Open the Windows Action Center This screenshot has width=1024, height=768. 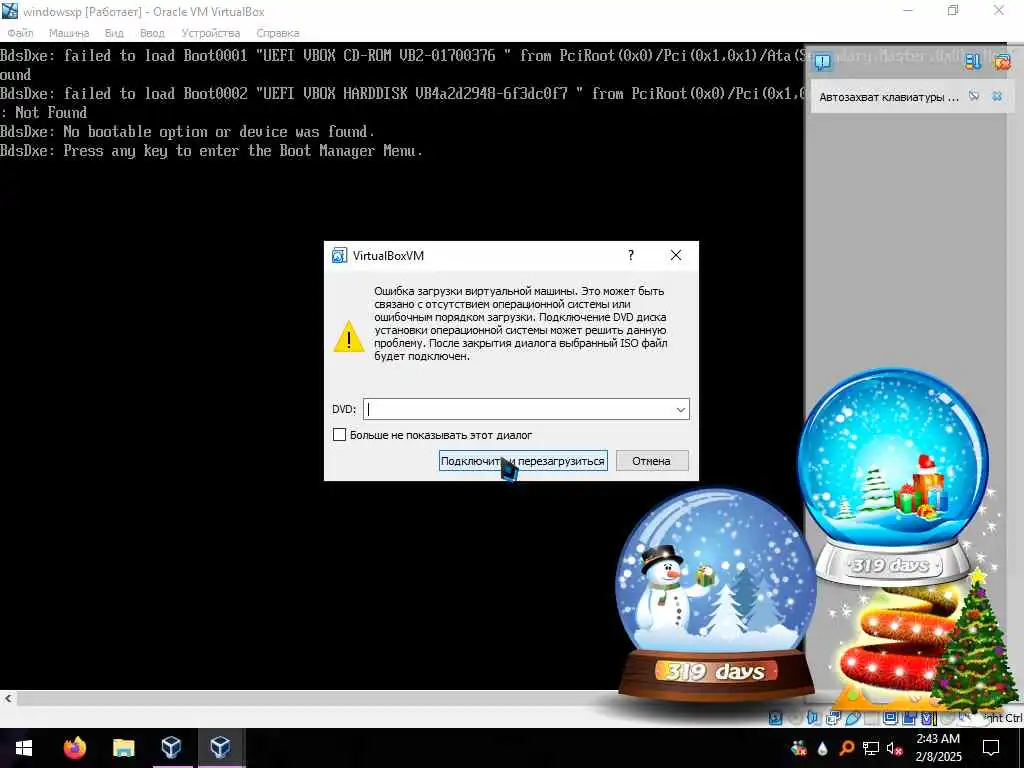991,748
